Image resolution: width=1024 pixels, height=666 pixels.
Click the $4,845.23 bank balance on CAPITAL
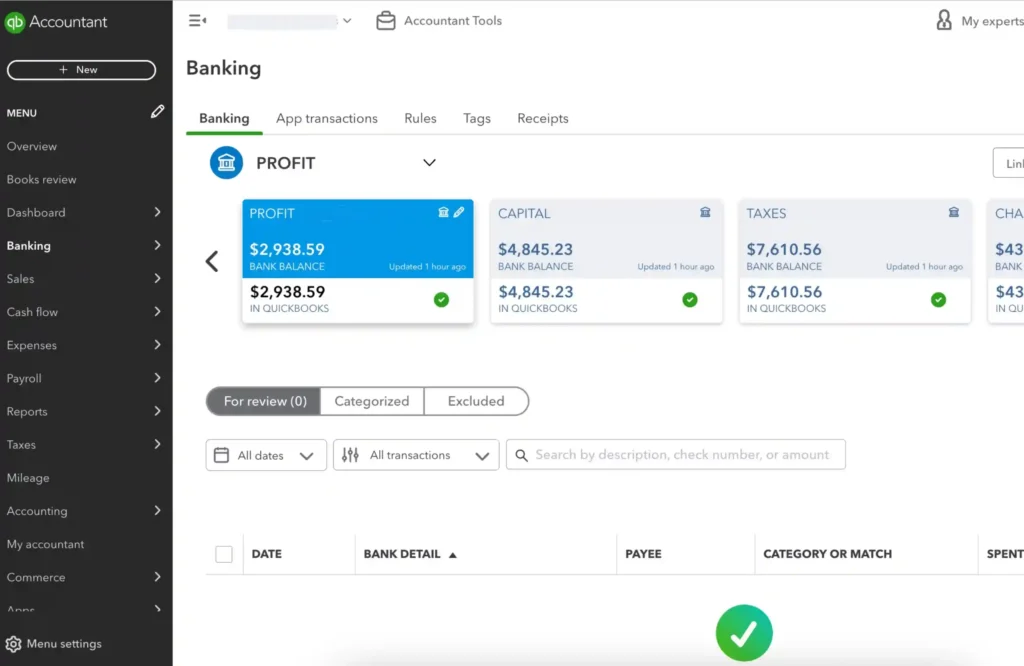coord(536,249)
